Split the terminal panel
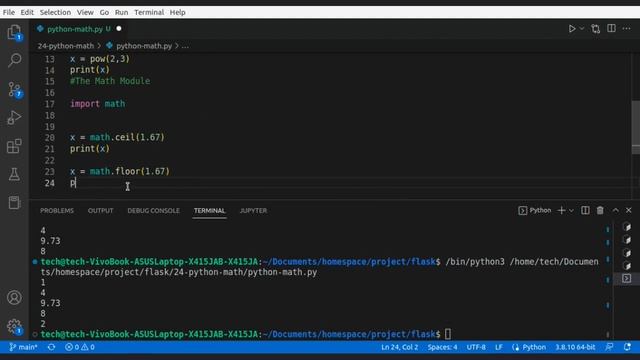This screenshot has height=360, width=640. coord(585,210)
